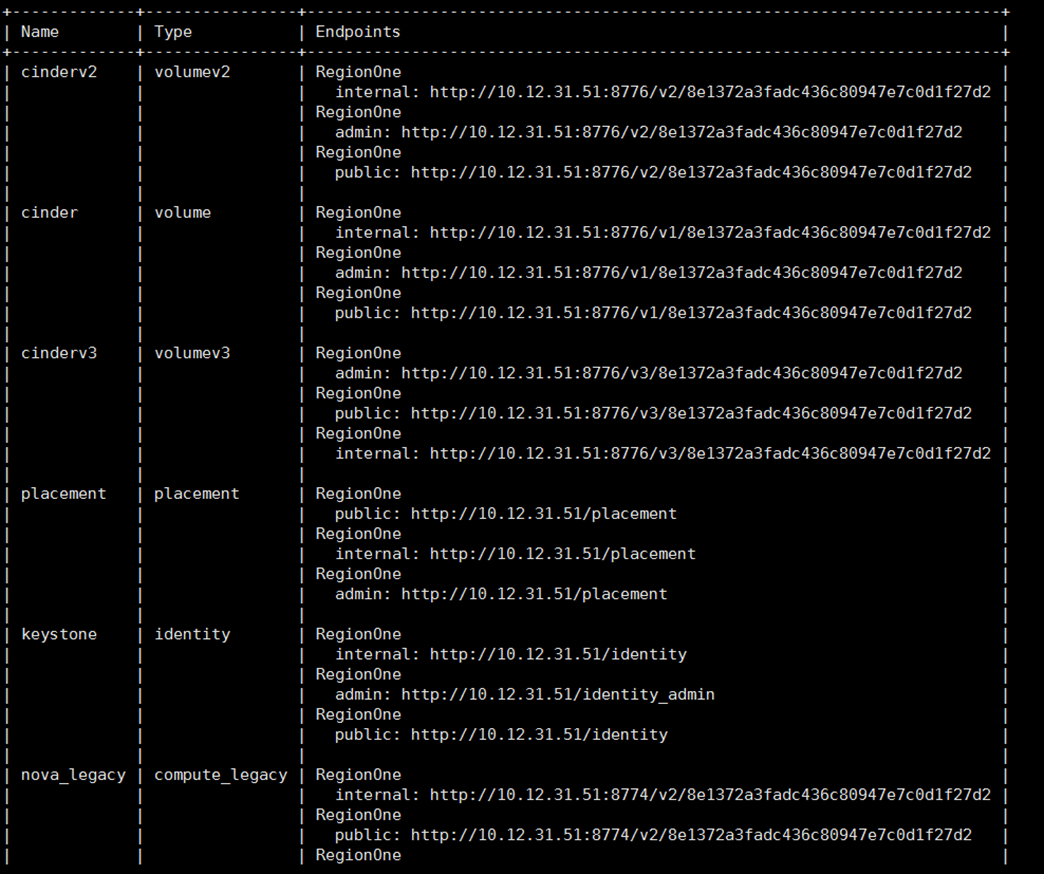Click the keystone admin /identity_admin URL
The height and width of the screenshot is (874, 1044).
pyautogui.click(x=558, y=694)
